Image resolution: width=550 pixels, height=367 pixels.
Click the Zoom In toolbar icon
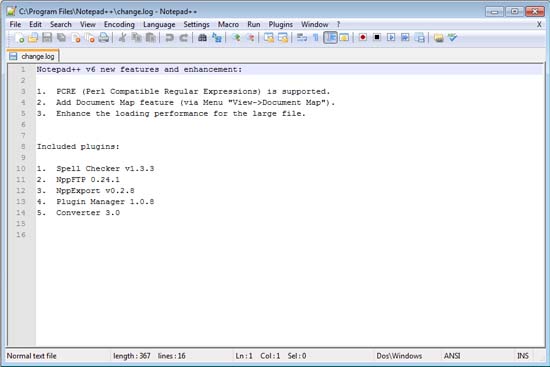click(x=236, y=38)
